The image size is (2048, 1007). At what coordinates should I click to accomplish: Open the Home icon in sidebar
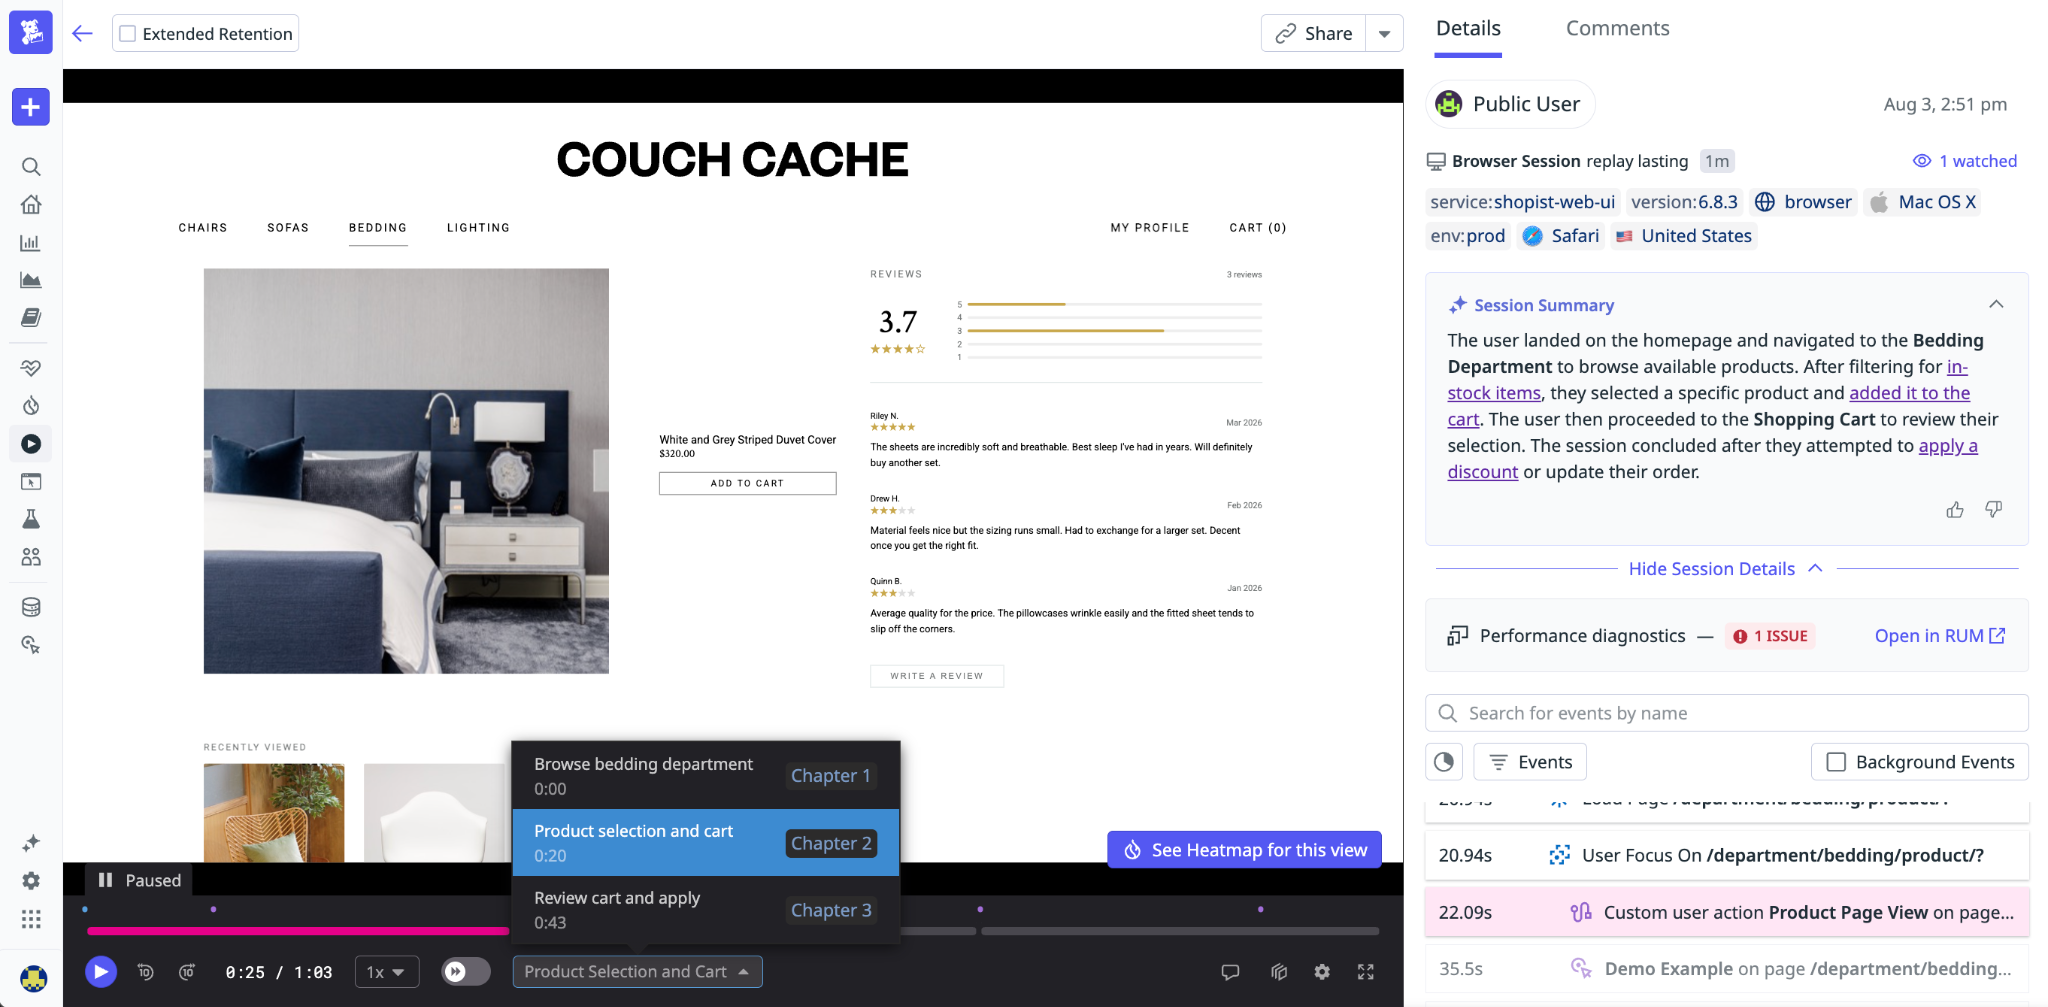pyautogui.click(x=31, y=205)
